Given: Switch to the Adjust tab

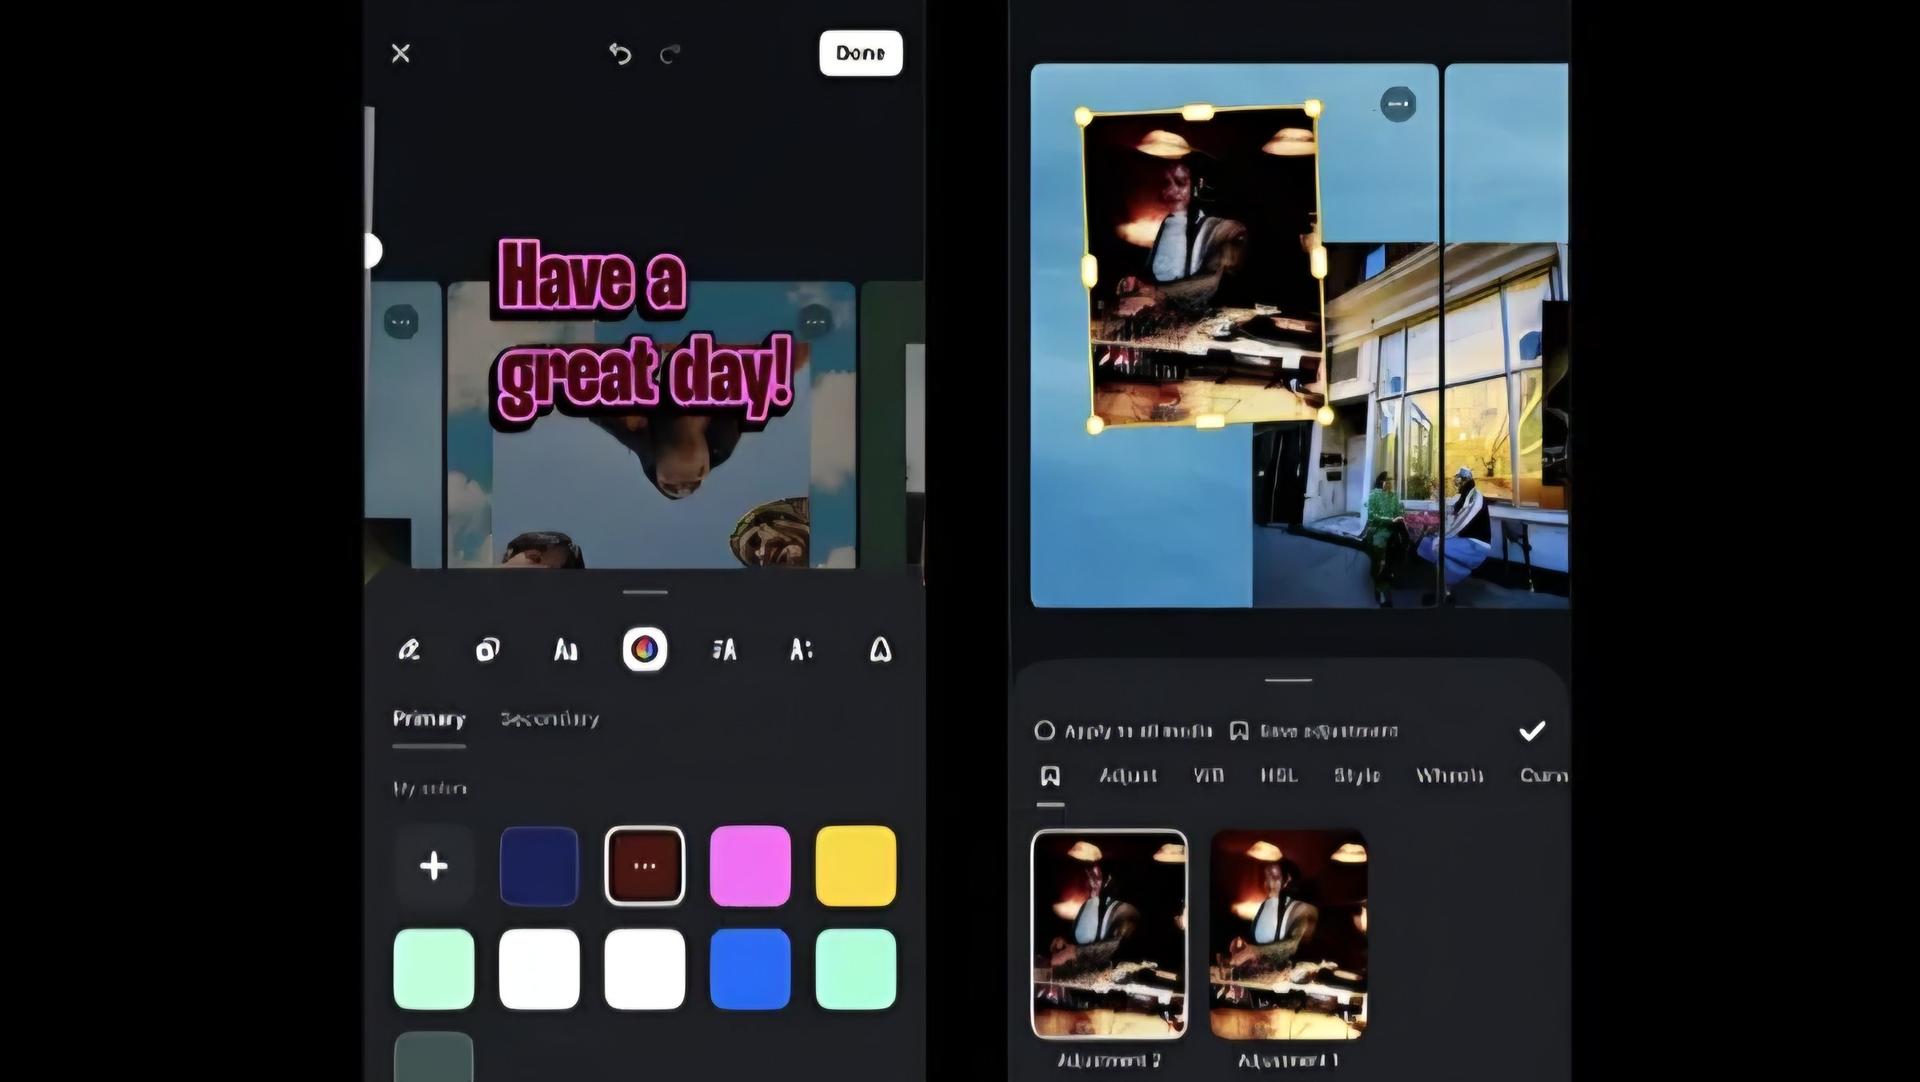Looking at the screenshot, I should pos(1128,776).
